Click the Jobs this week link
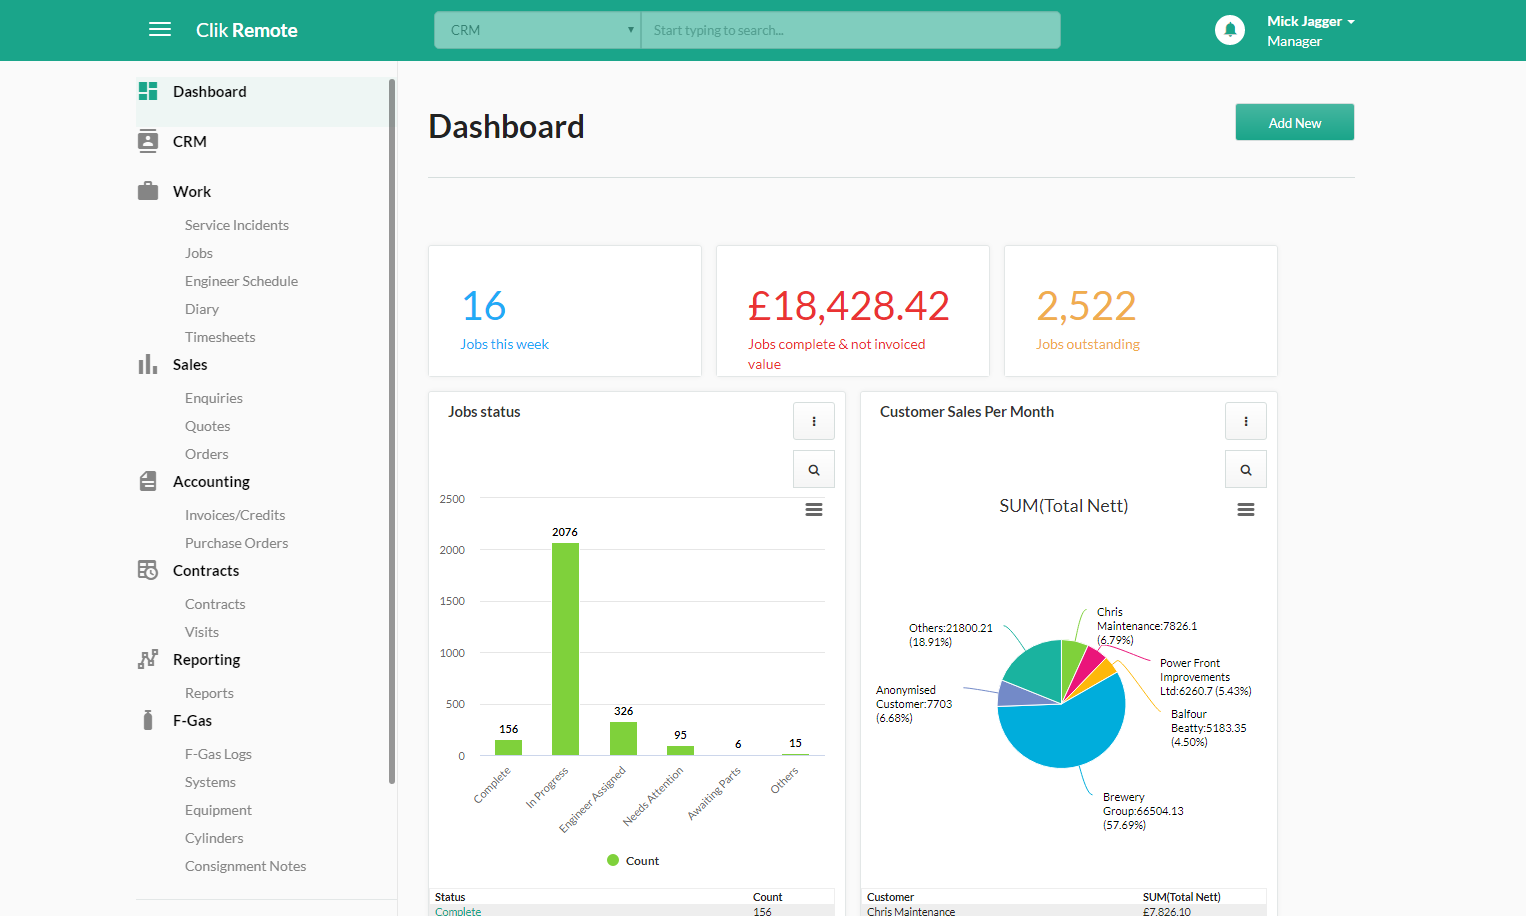The image size is (1526, 916). coord(504,344)
